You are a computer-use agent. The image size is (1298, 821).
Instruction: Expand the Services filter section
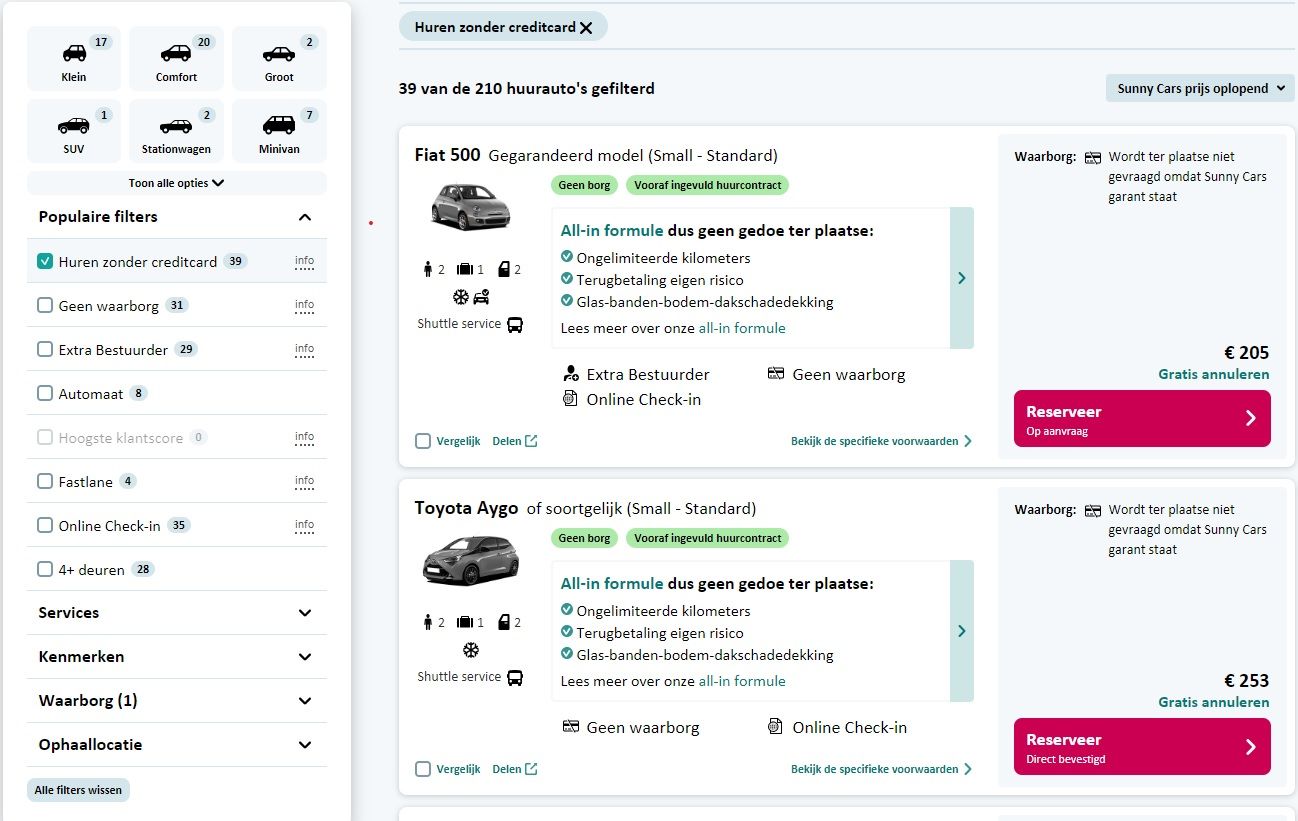[177, 613]
